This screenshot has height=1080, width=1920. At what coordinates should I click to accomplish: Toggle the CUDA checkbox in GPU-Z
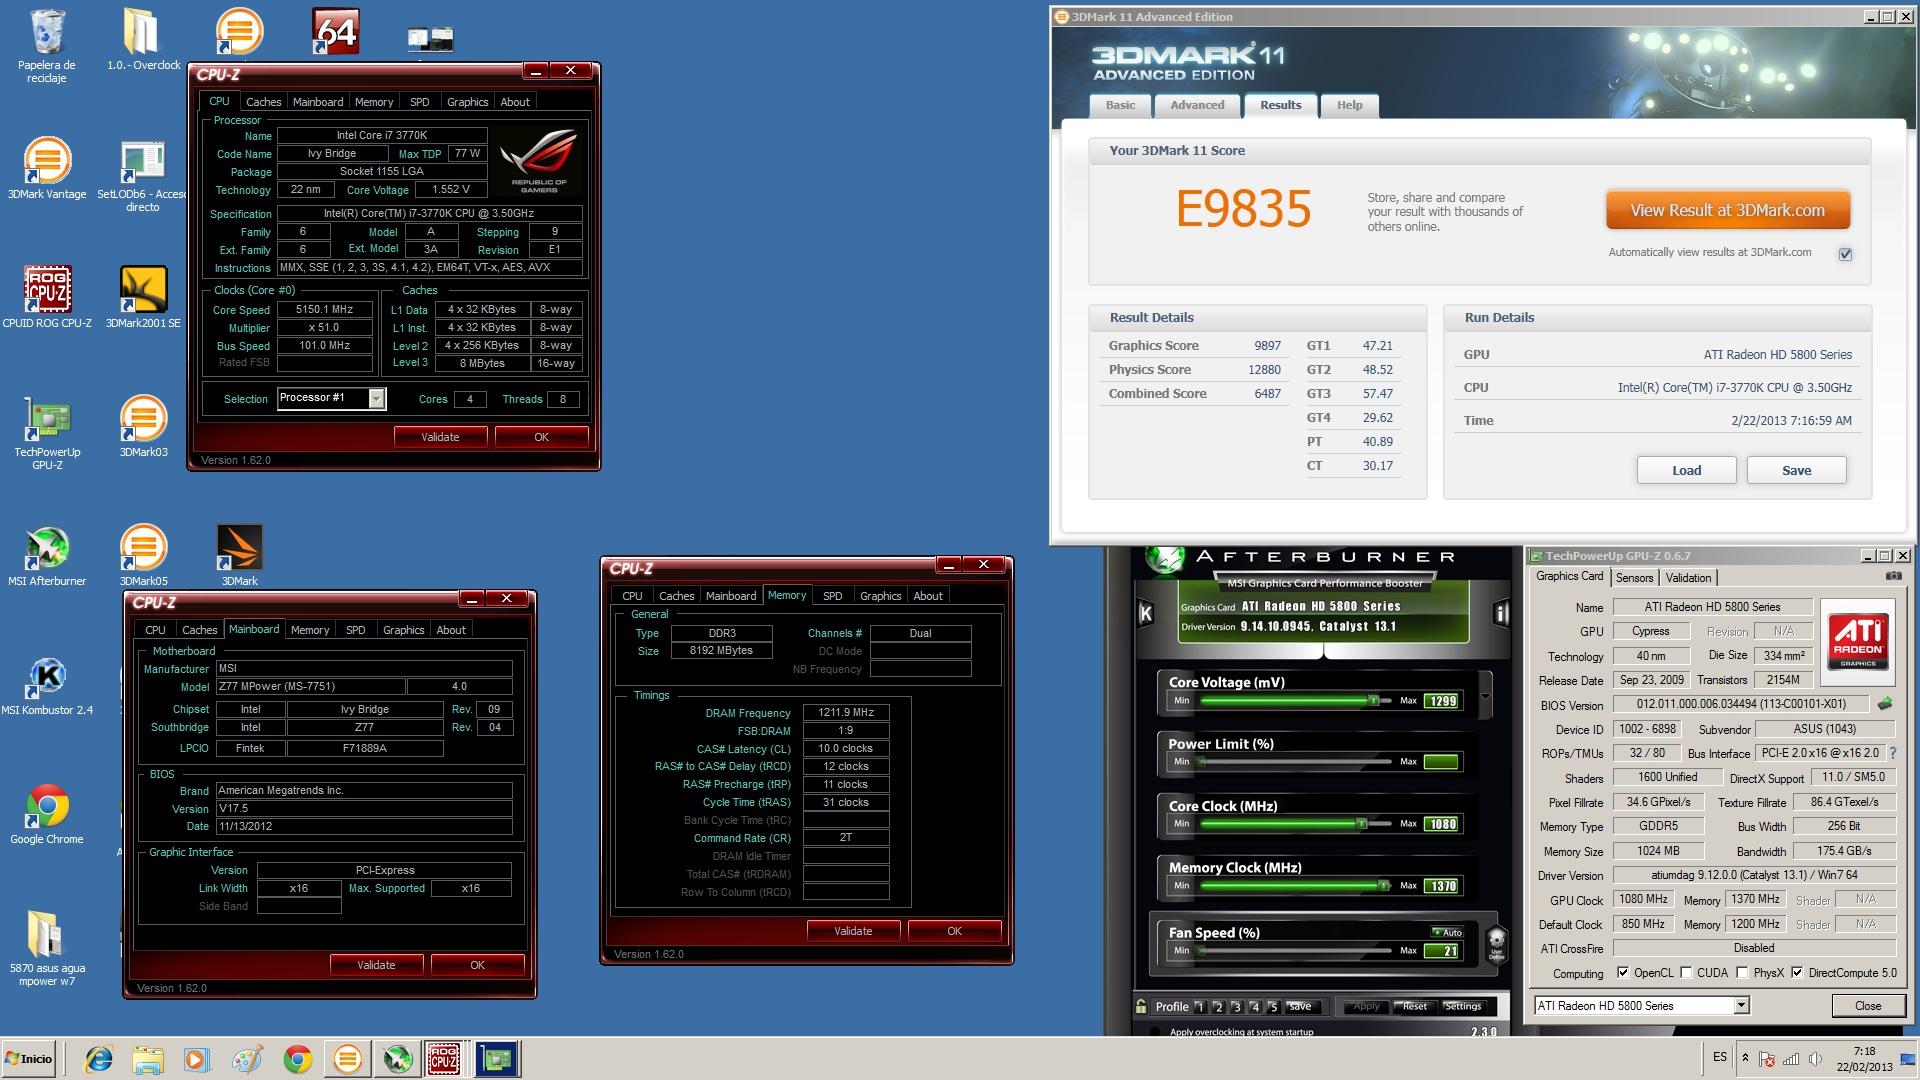coord(1686,972)
